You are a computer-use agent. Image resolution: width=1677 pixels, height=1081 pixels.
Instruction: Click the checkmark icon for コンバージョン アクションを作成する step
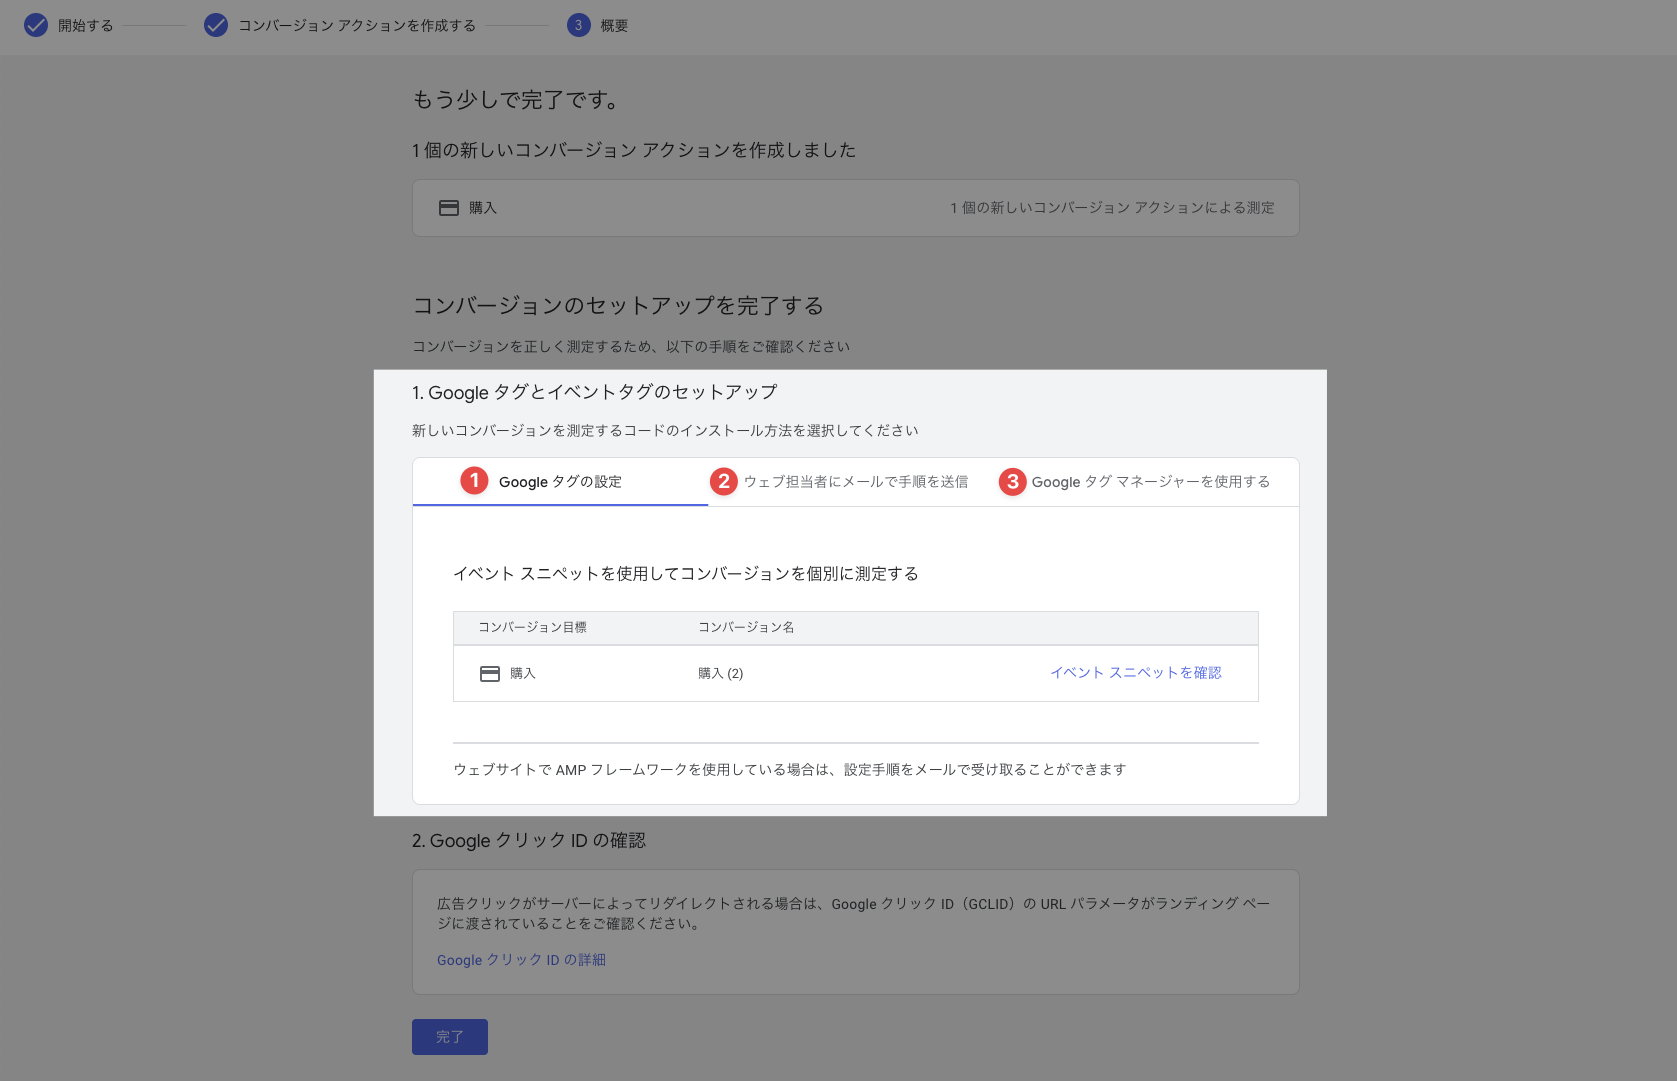tap(216, 25)
